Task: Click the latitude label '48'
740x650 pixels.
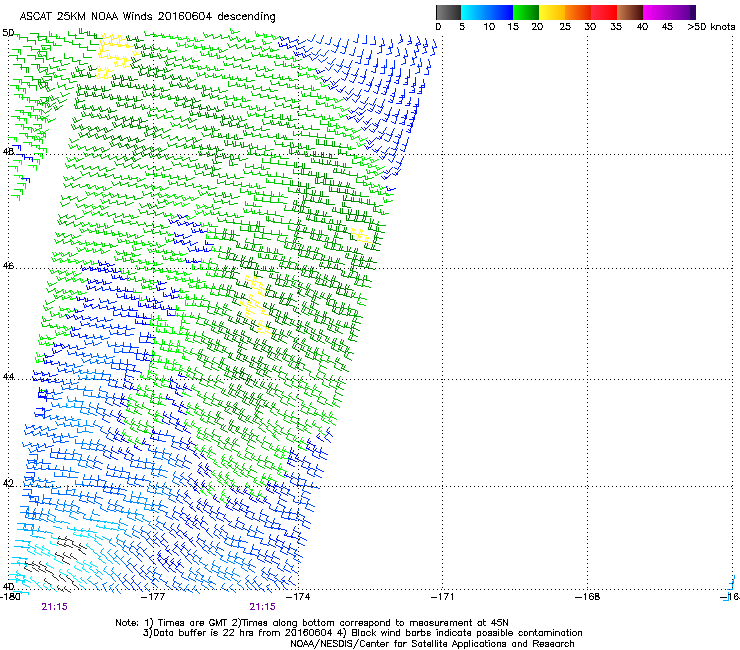Action: pos(8,152)
